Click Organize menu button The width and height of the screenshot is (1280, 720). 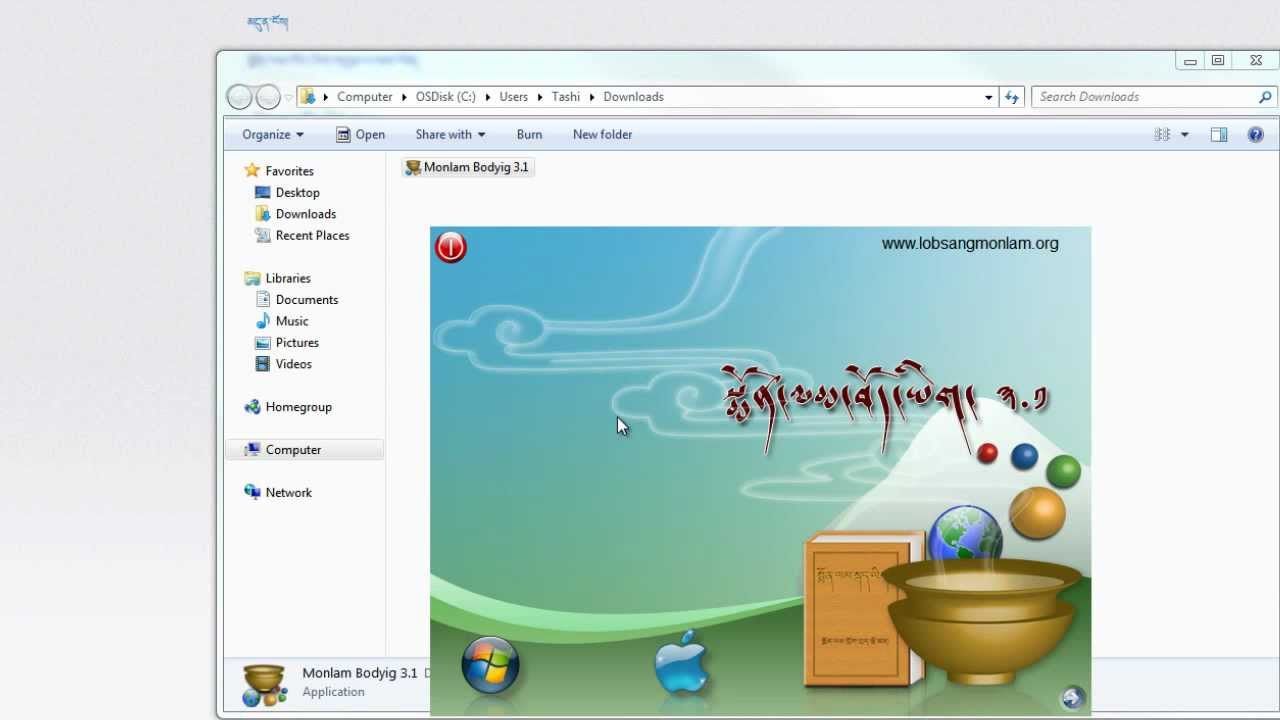pyautogui.click(x=272, y=134)
